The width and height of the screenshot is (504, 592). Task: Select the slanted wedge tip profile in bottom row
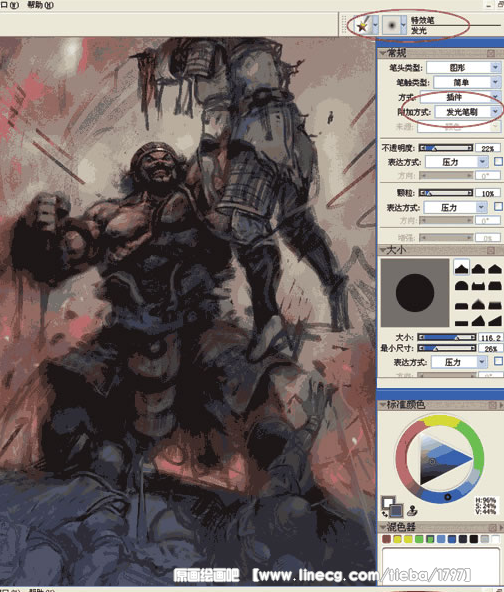point(478,321)
